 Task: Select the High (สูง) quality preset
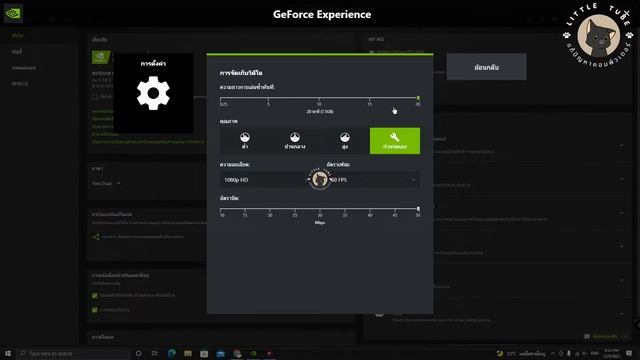coord(345,141)
